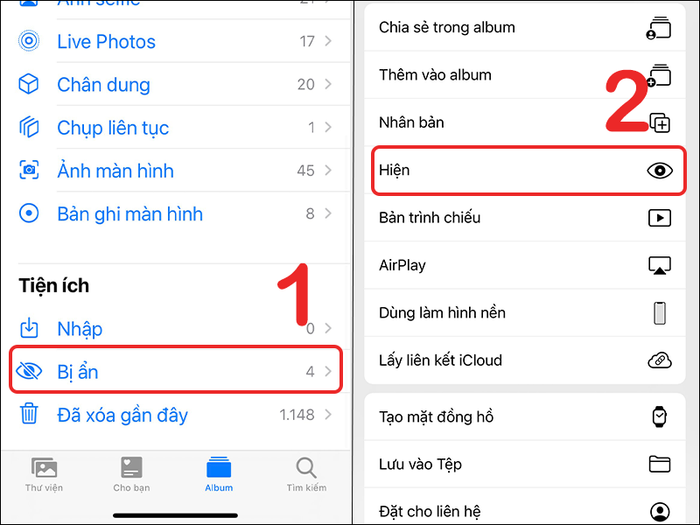Image resolution: width=700 pixels, height=525 pixels.
Task: Tap the eye icon in the Hiện row
Action: click(x=659, y=170)
